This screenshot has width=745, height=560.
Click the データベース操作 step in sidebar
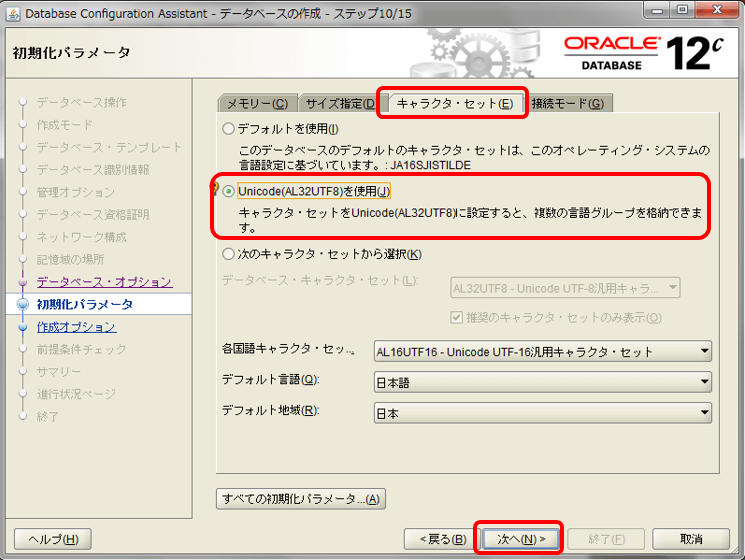[x=82, y=102]
